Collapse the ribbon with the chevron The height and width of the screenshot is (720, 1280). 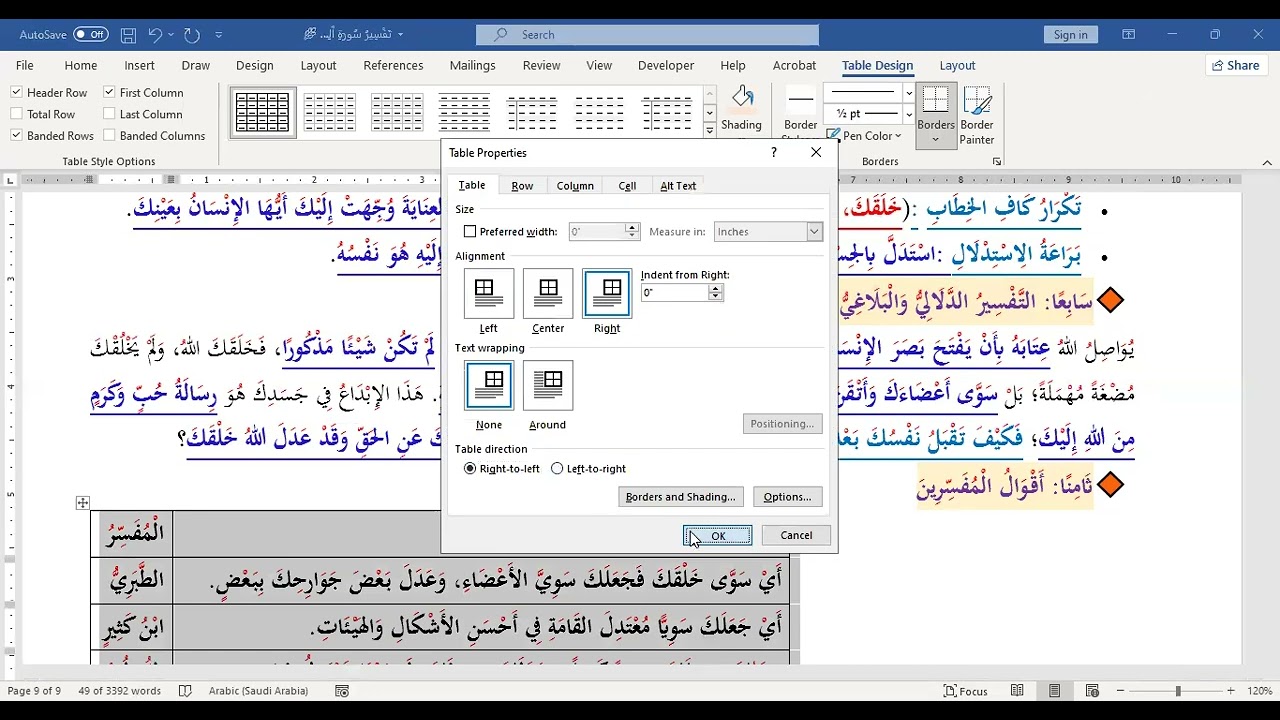[1266, 161]
